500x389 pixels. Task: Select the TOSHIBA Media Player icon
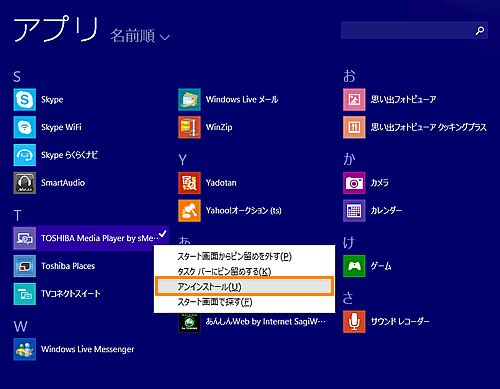[25, 238]
